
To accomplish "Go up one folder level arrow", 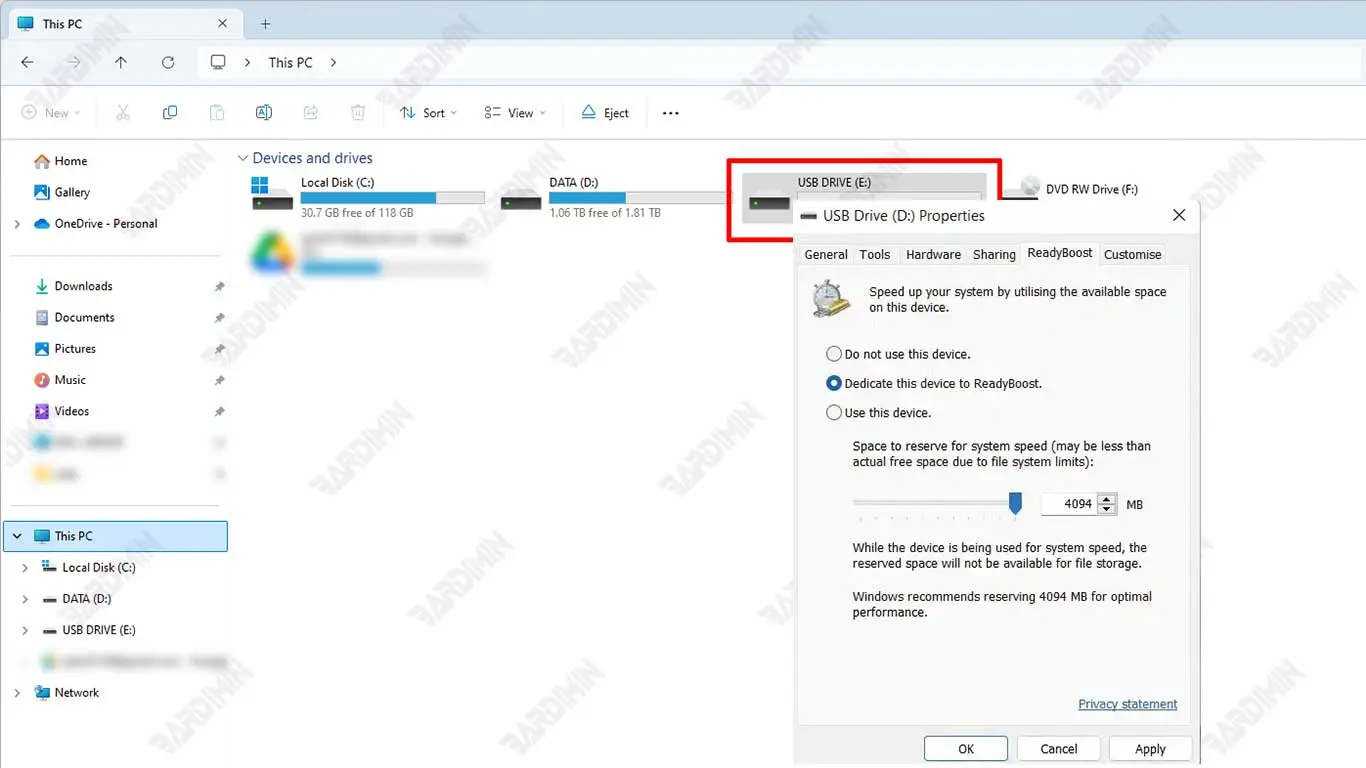I will (x=121, y=62).
